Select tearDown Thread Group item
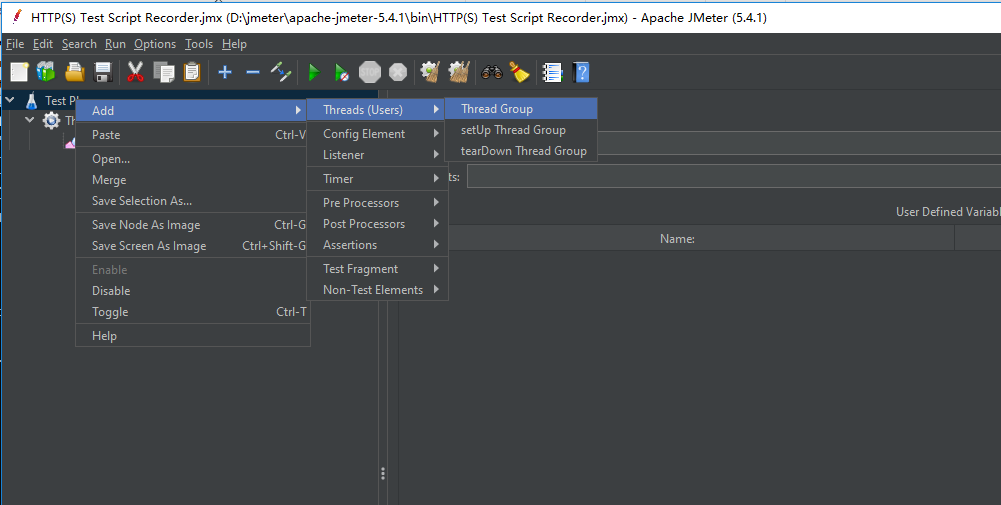This screenshot has height=505, width=1001. point(521,151)
